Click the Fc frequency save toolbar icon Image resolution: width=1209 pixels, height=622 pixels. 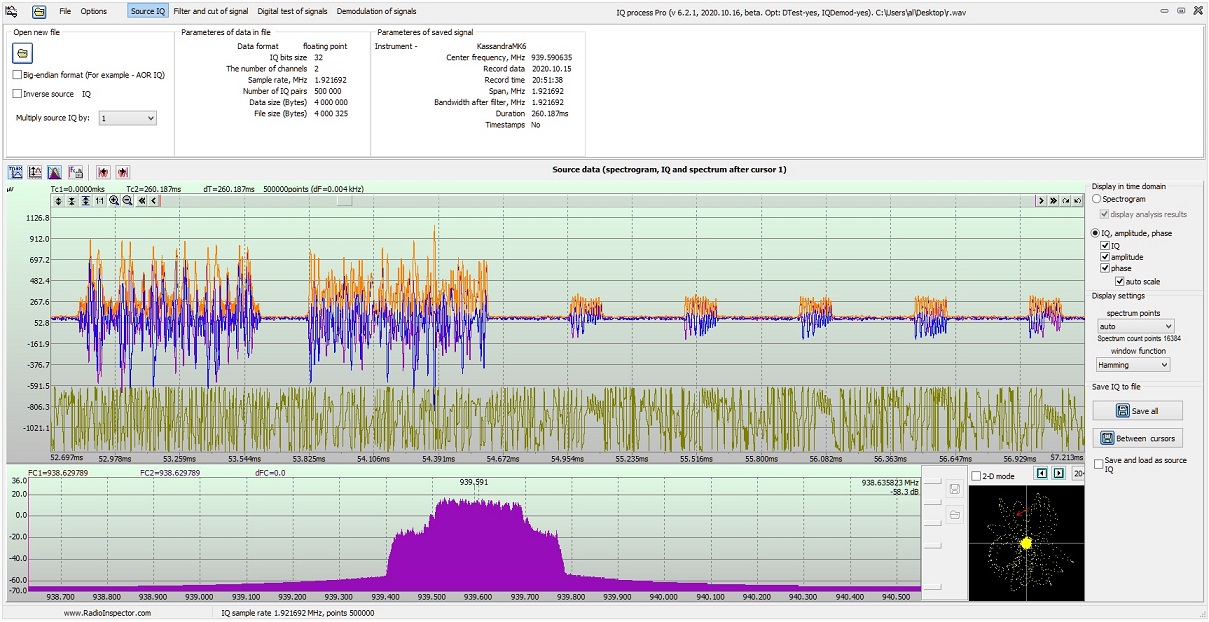click(75, 172)
